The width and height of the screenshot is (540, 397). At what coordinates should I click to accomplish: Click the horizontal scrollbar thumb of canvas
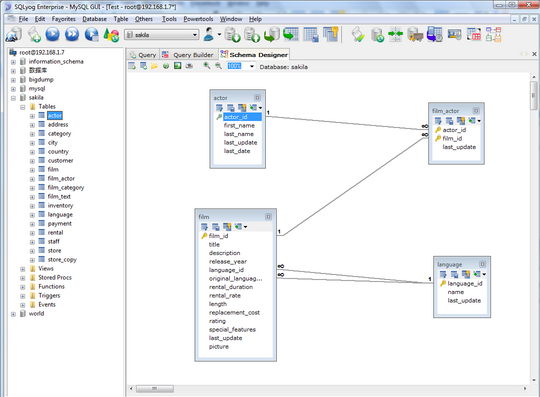pos(155,388)
